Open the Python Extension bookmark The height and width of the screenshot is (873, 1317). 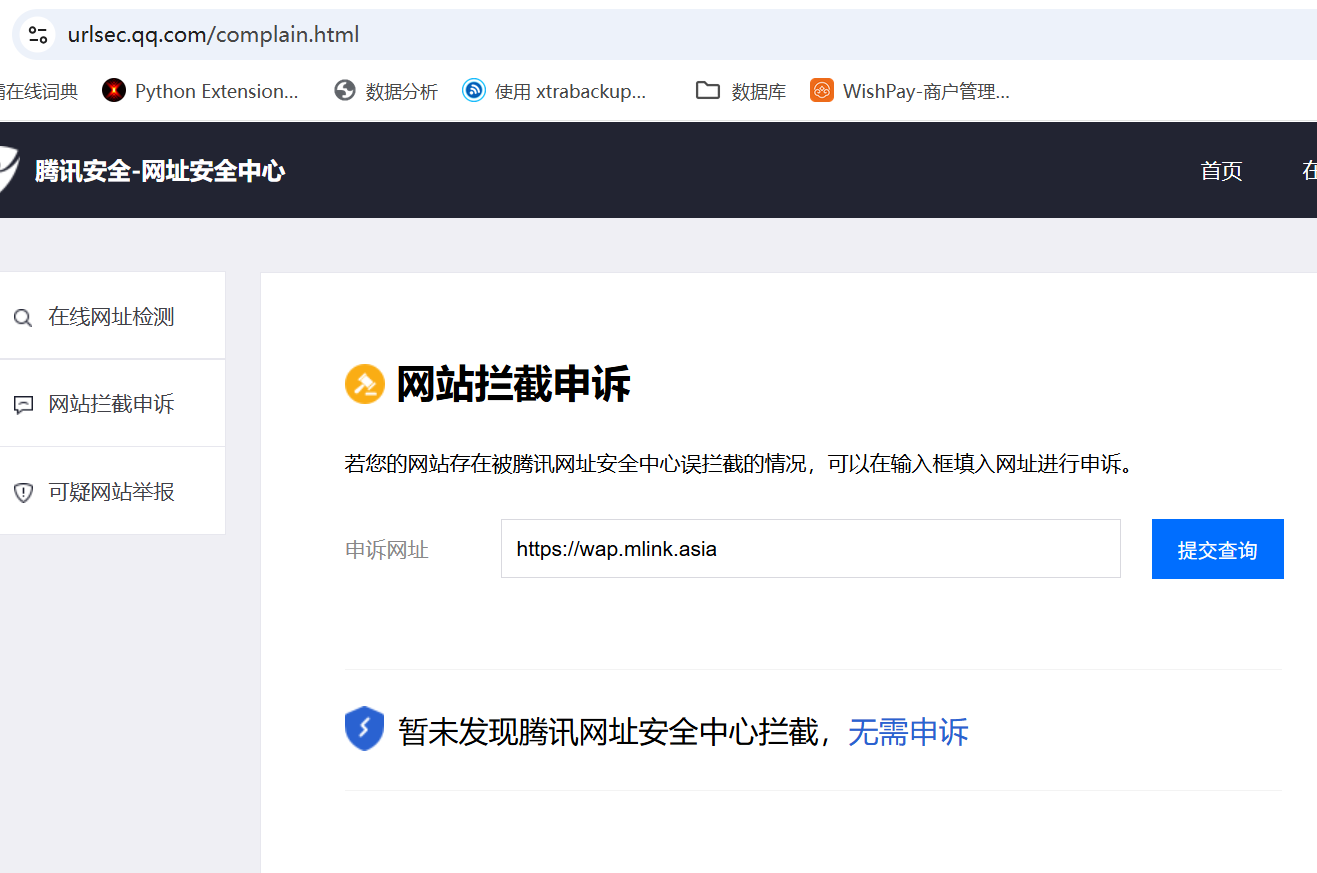pos(200,91)
